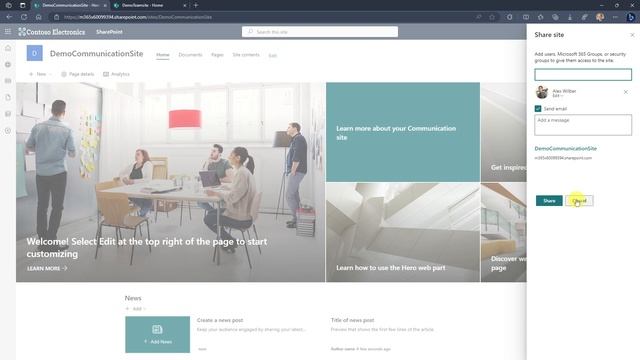
Task: Click the blue D site logo tile
Action: 35,53
